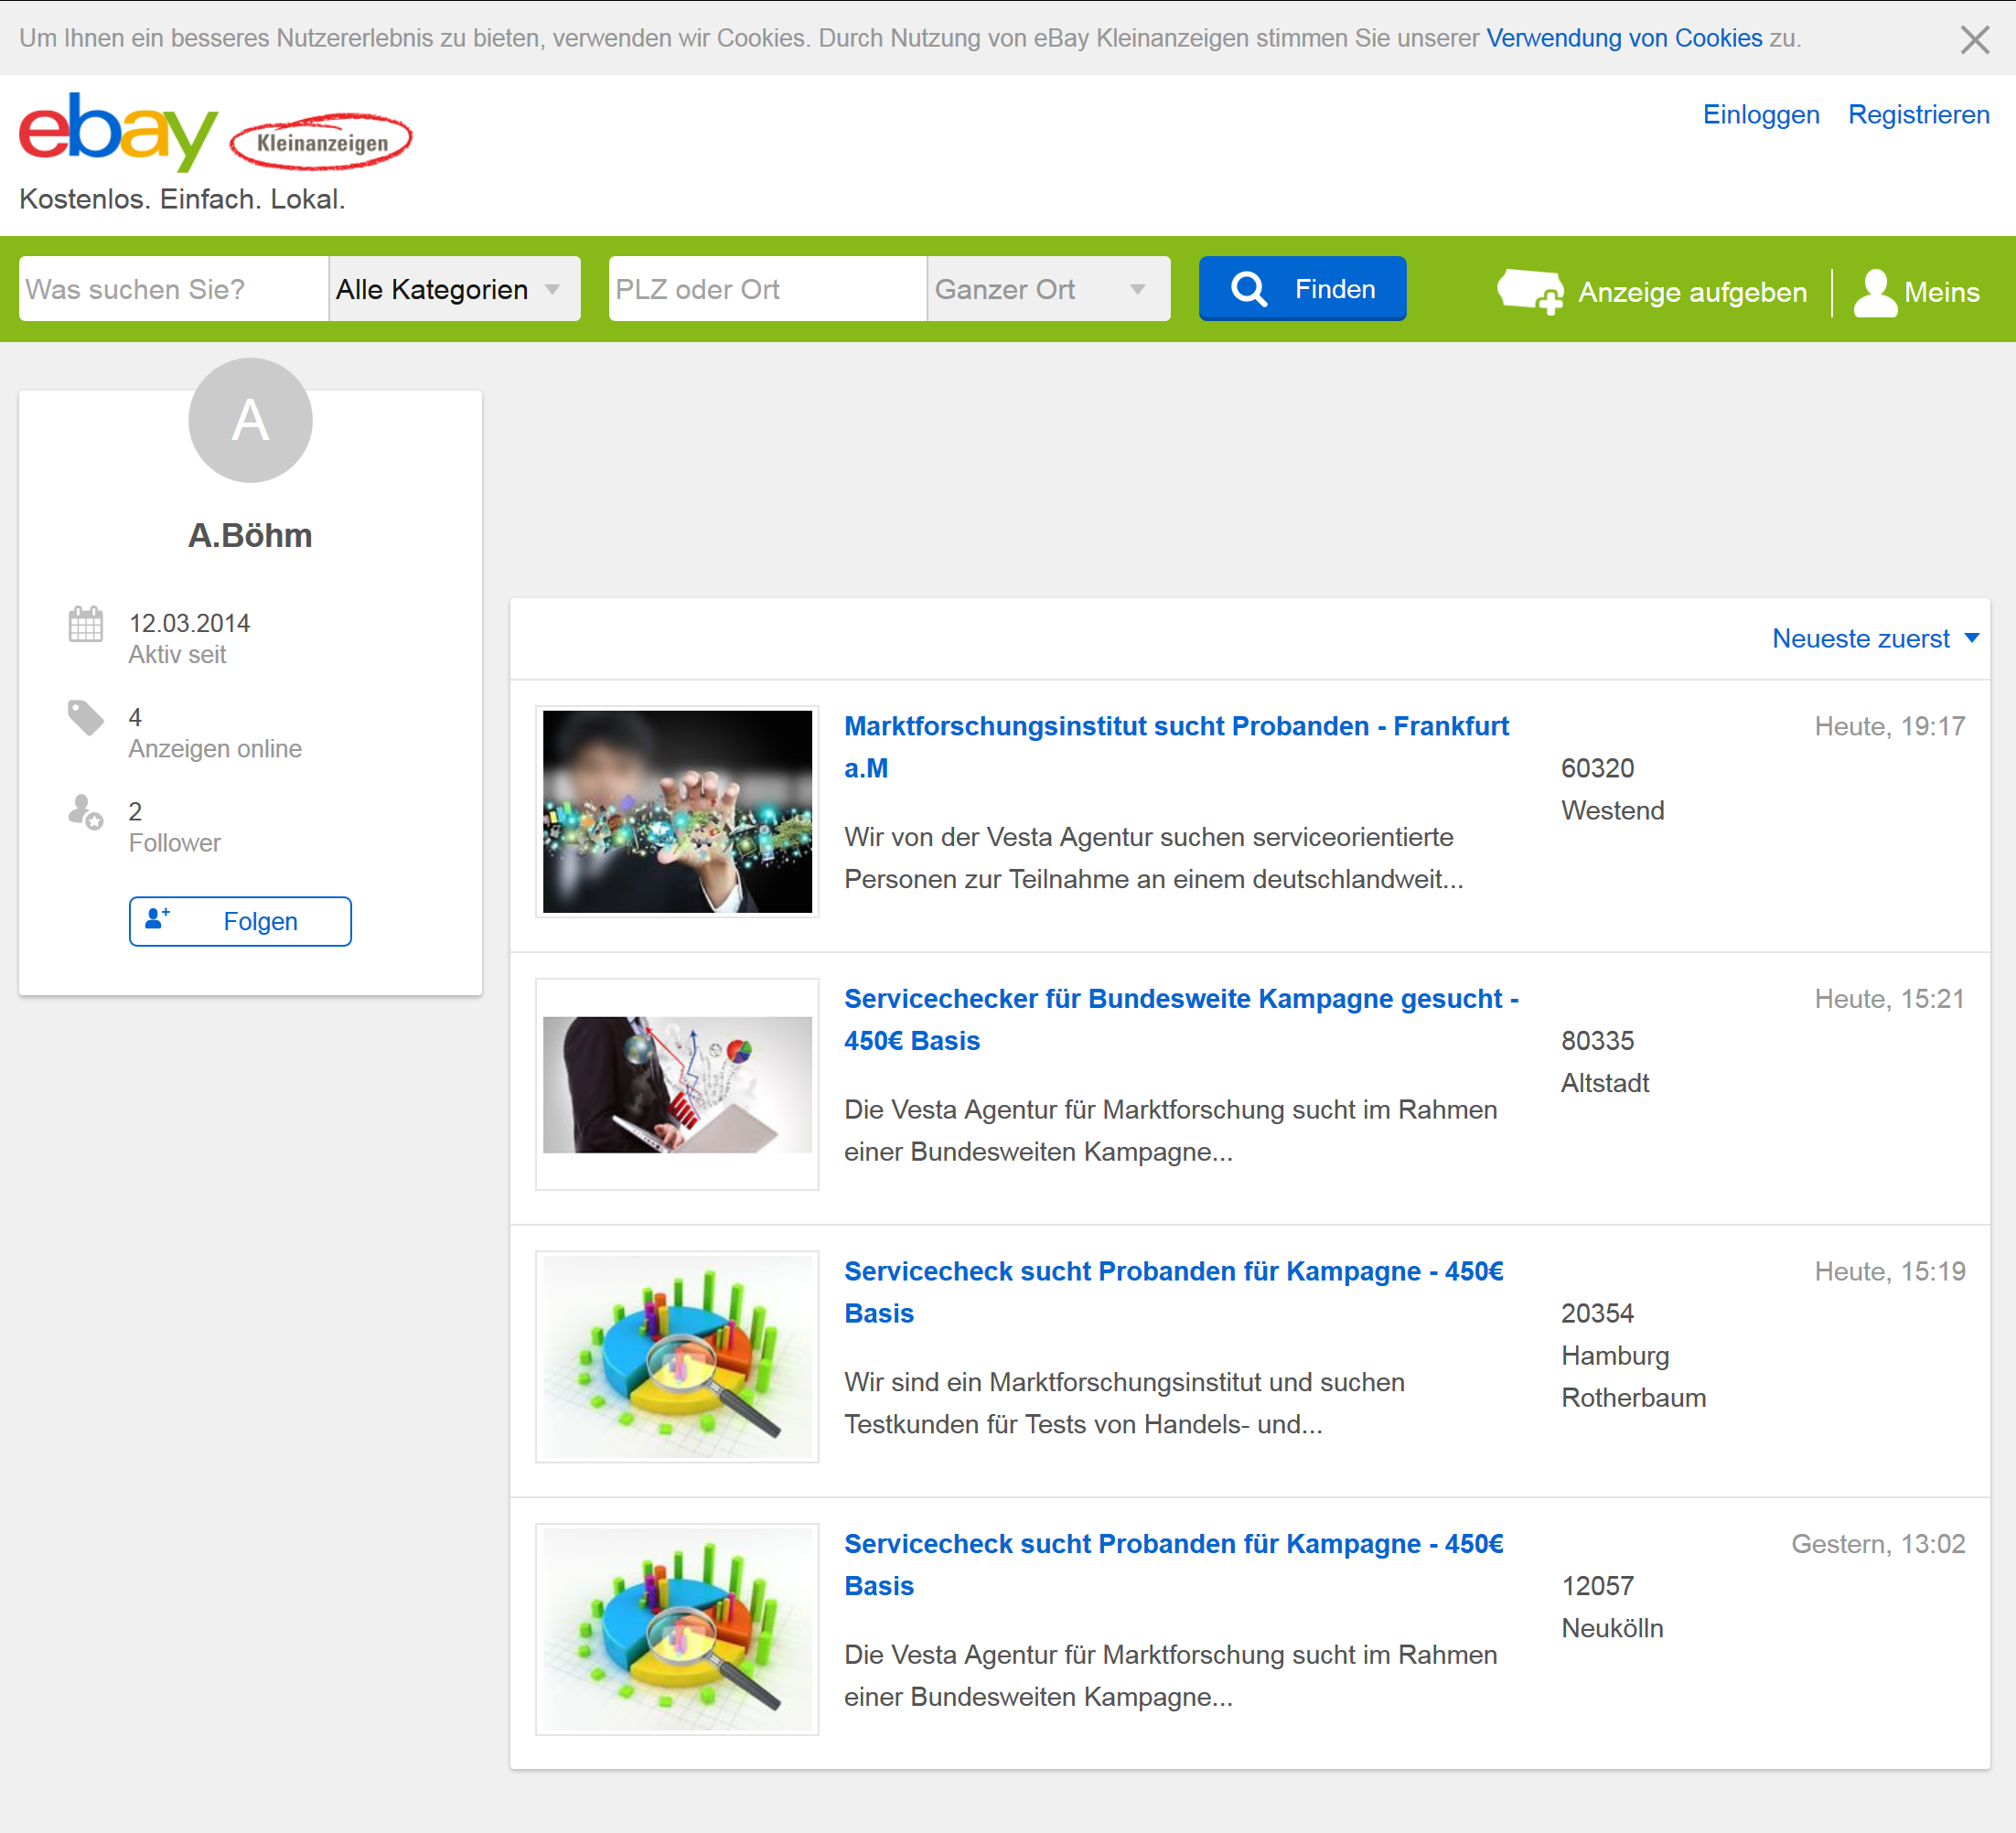Image resolution: width=2016 pixels, height=1833 pixels.
Task: Click the Anzeige aufgeben tag icon
Action: 1529,291
